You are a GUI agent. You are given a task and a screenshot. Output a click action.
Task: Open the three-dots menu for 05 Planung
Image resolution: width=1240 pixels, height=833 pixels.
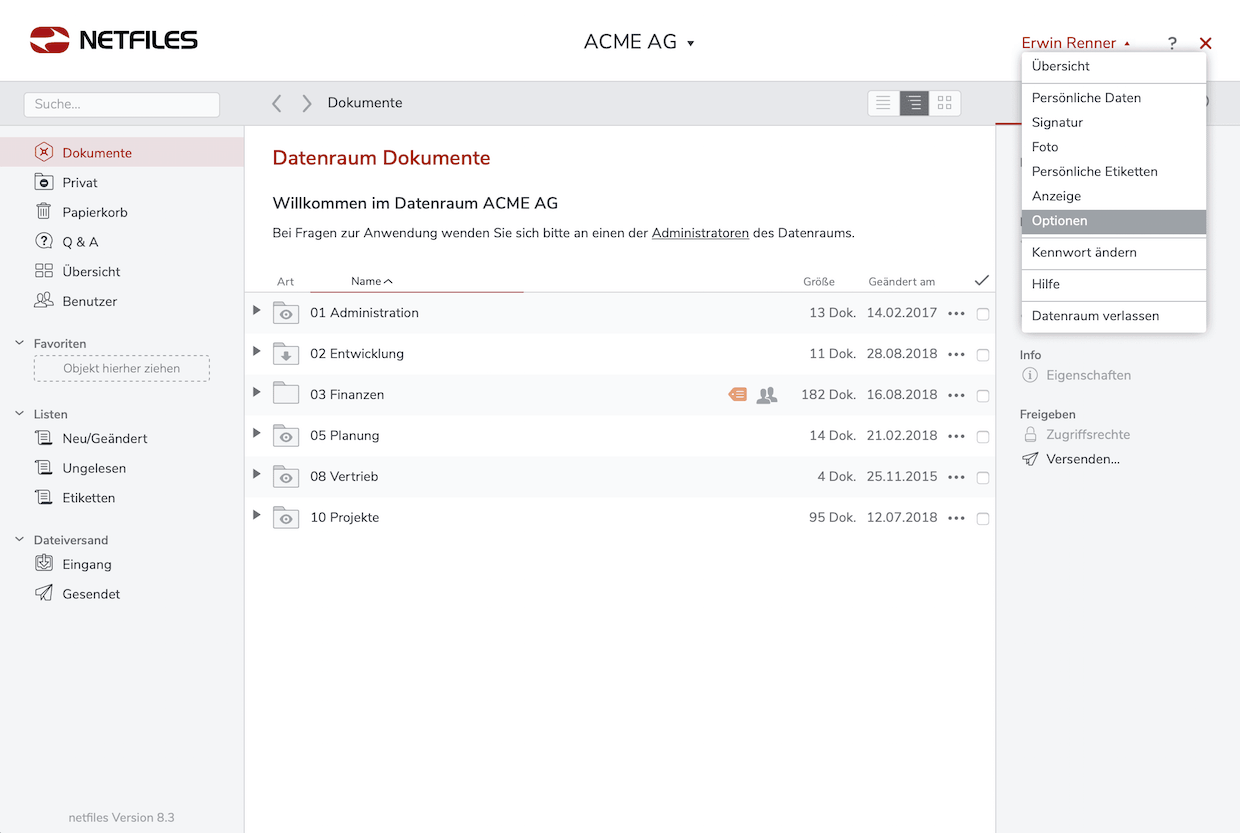coord(956,436)
